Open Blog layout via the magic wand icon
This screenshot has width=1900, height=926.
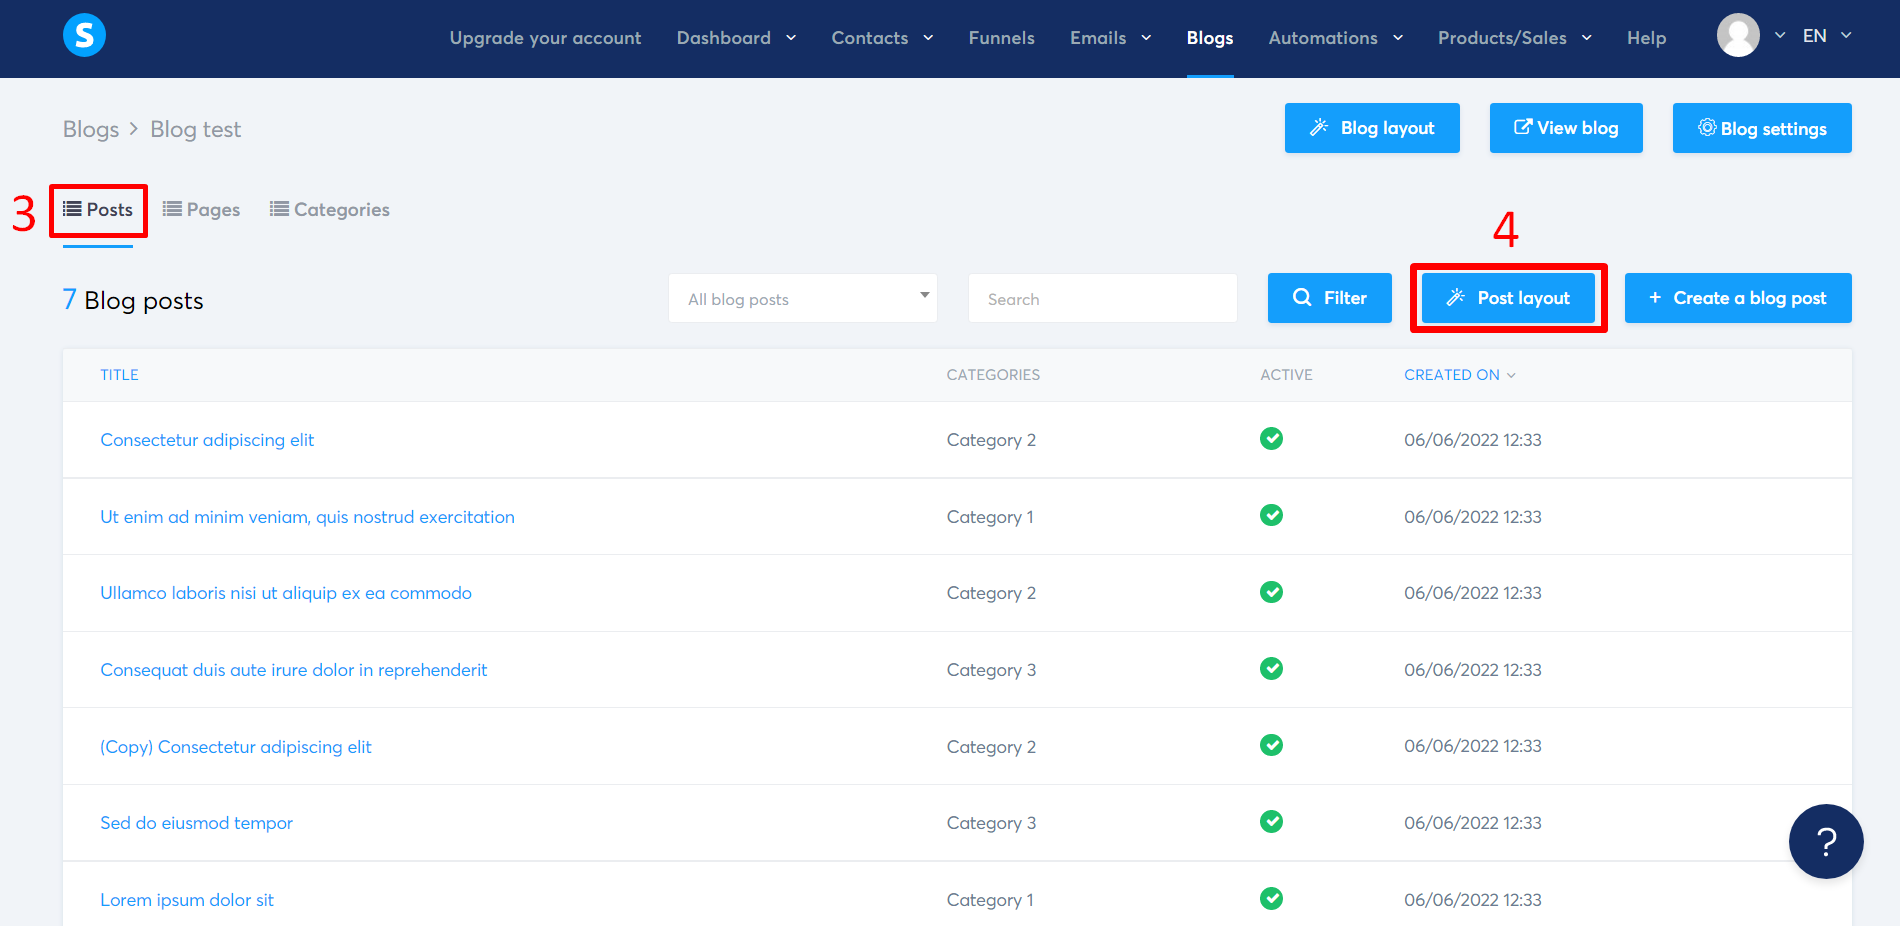click(x=1320, y=128)
